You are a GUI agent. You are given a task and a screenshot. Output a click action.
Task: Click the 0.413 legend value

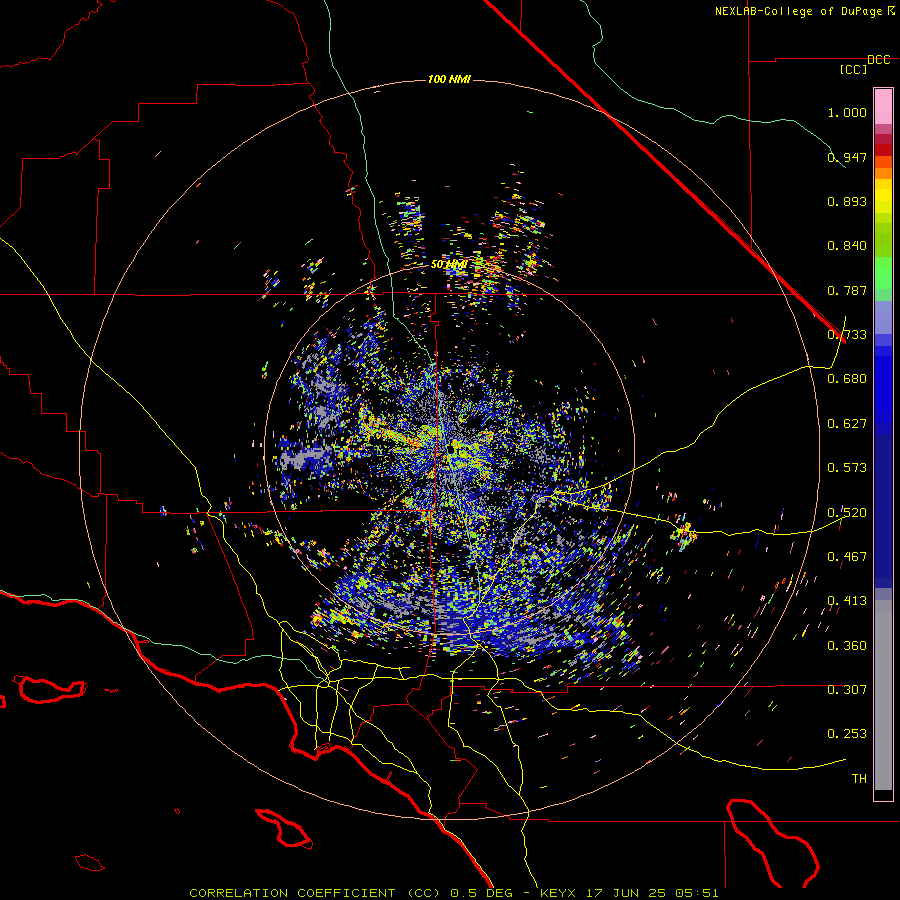847,601
